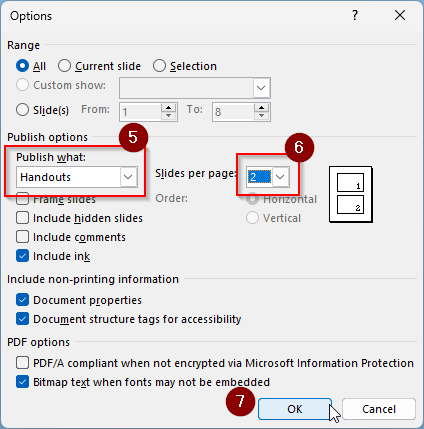Screen dimensions: 424x429
Task: Click the PDF options heading
Action: 38,342
